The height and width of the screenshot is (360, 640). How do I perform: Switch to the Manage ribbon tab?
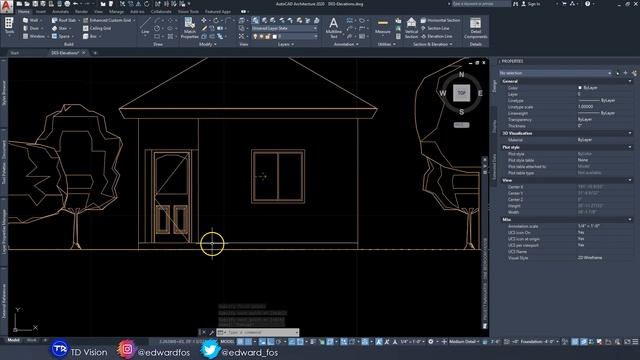point(116,12)
